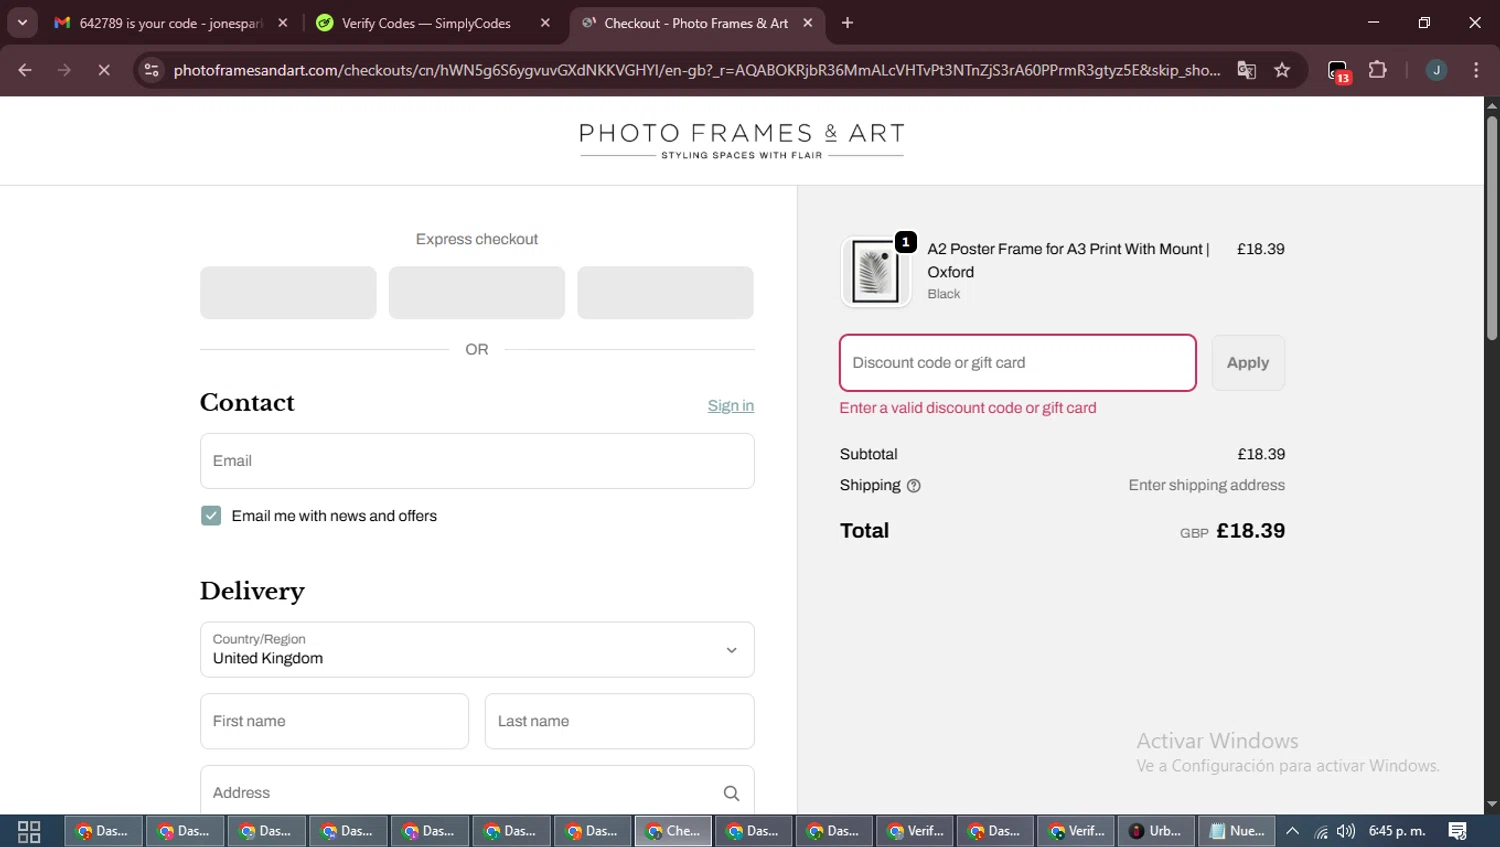Stop loading the page
The width and height of the screenshot is (1500, 847).
coord(104,70)
